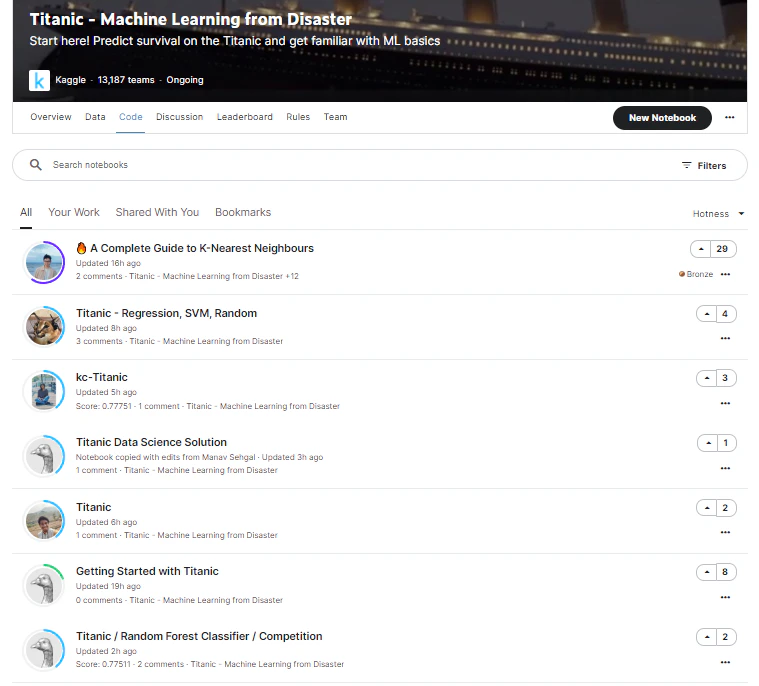Click Score: 0.77511 under Random Forest Classifier

coord(103,664)
